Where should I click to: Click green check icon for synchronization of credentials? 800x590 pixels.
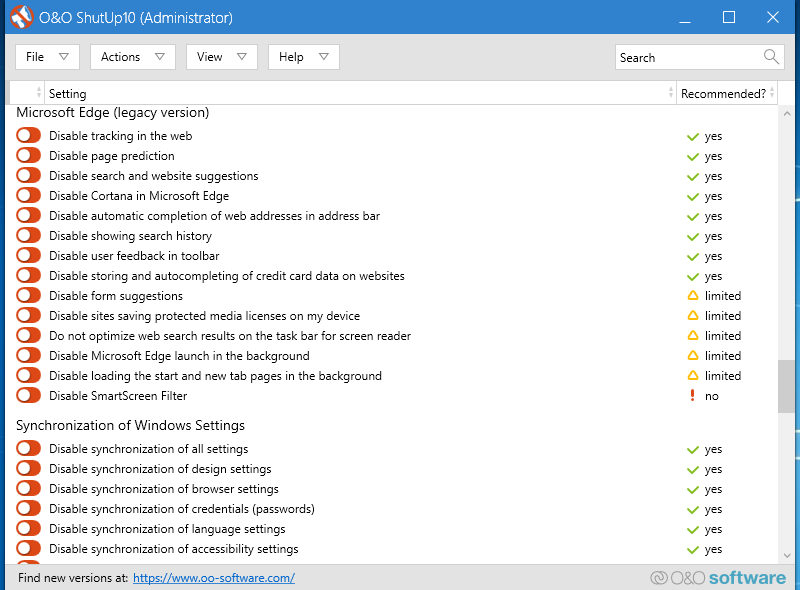click(x=692, y=509)
